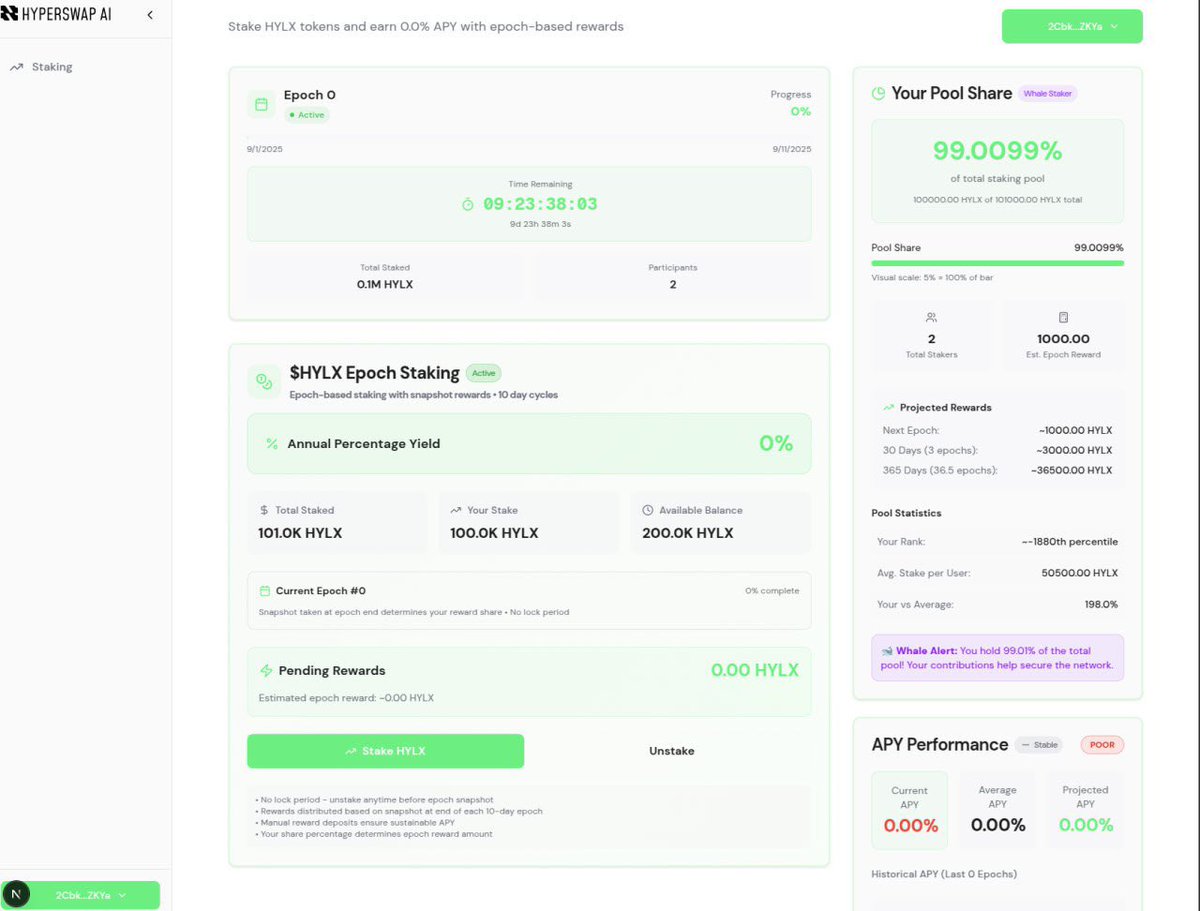Click the Active badge under Epoch 0
This screenshot has height=911, width=1200.
pyautogui.click(x=306, y=115)
